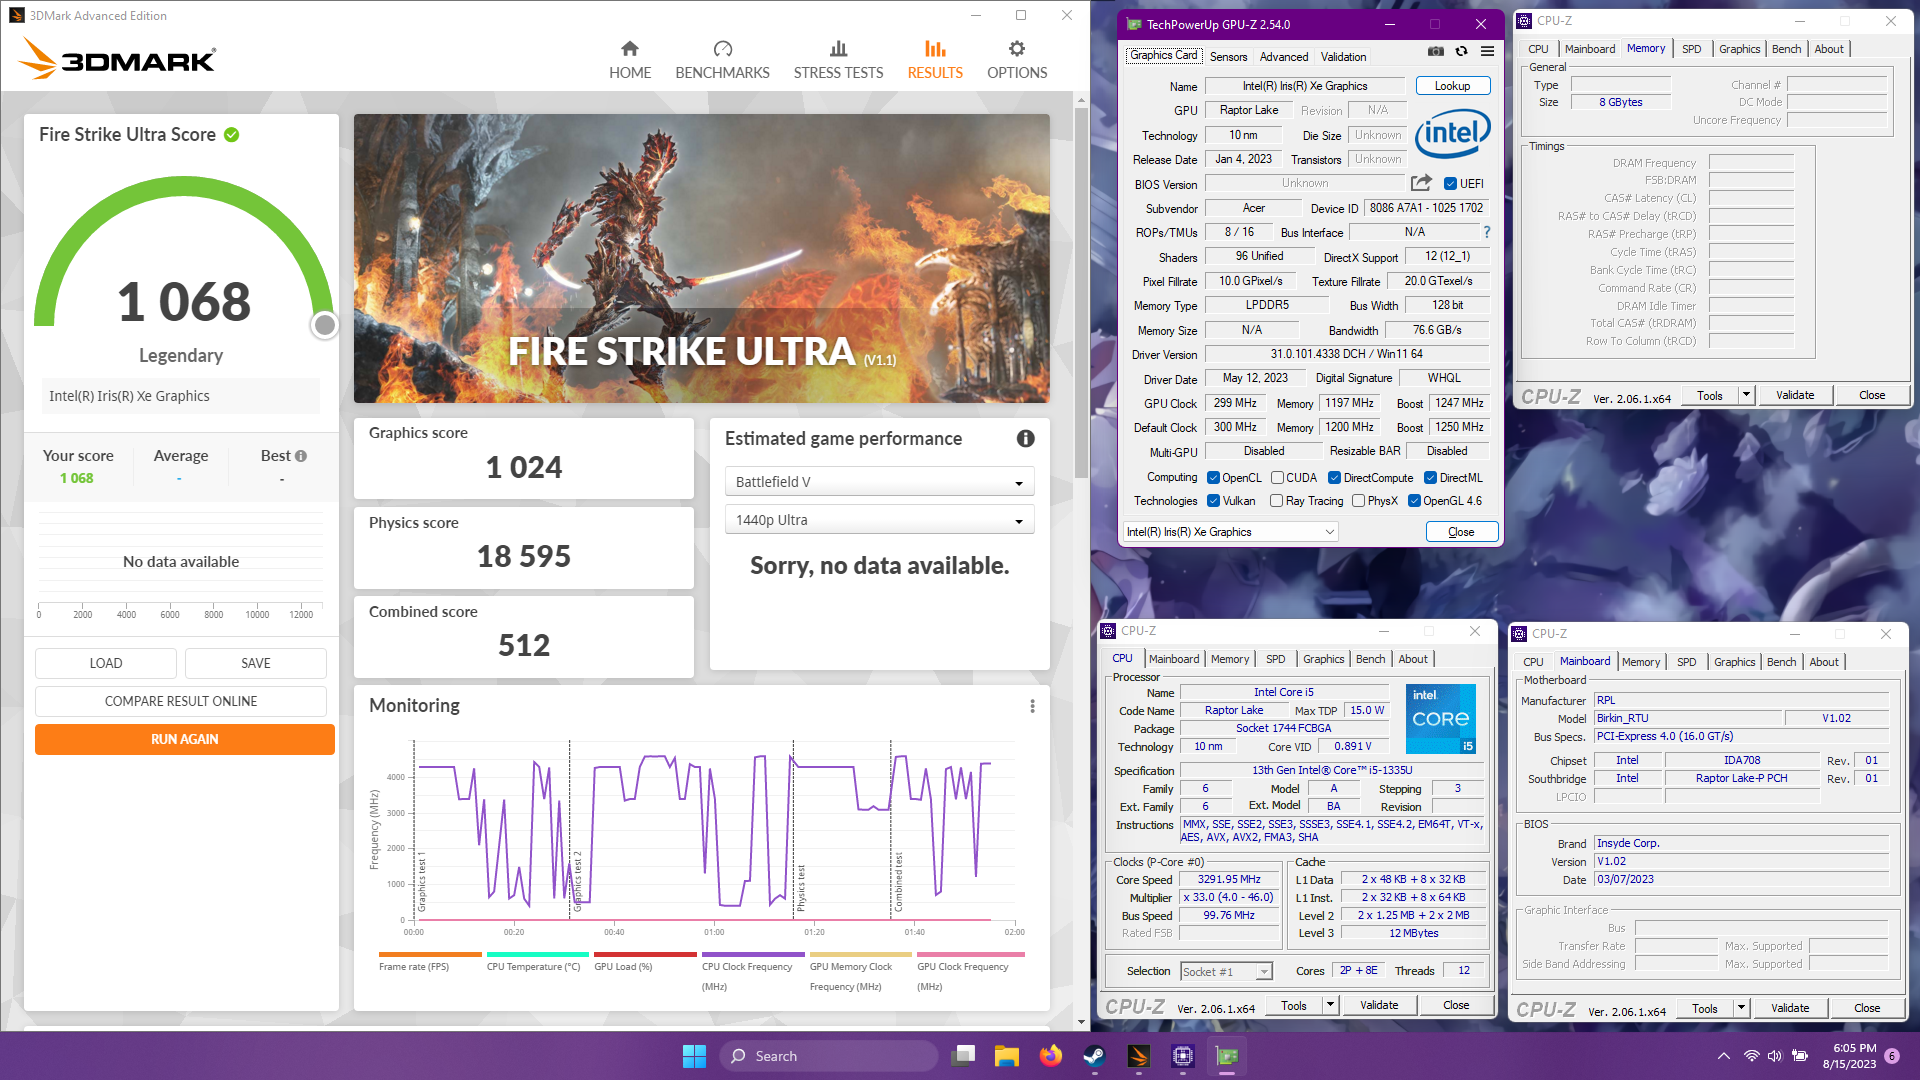Click the 3DMark logo
Viewport: 1920px width, 1080px height.
[x=117, y=59]
